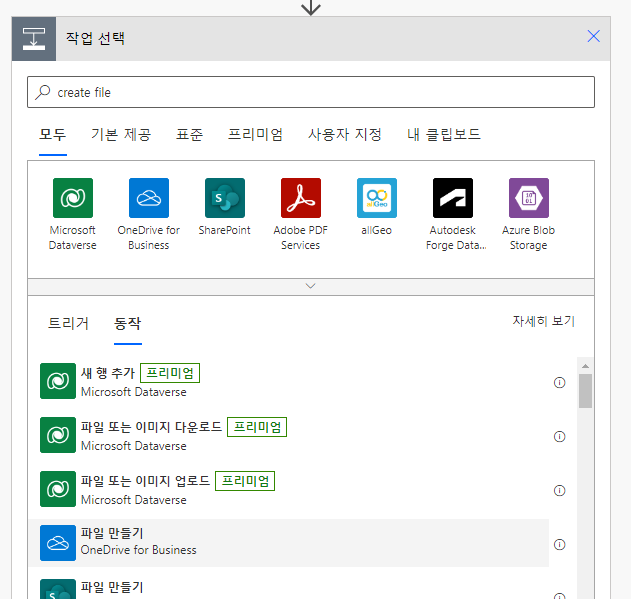Select the Autodesk Forge Data connector icon
The width and height of the screenshot is (631, 599).
pos(453,198)
